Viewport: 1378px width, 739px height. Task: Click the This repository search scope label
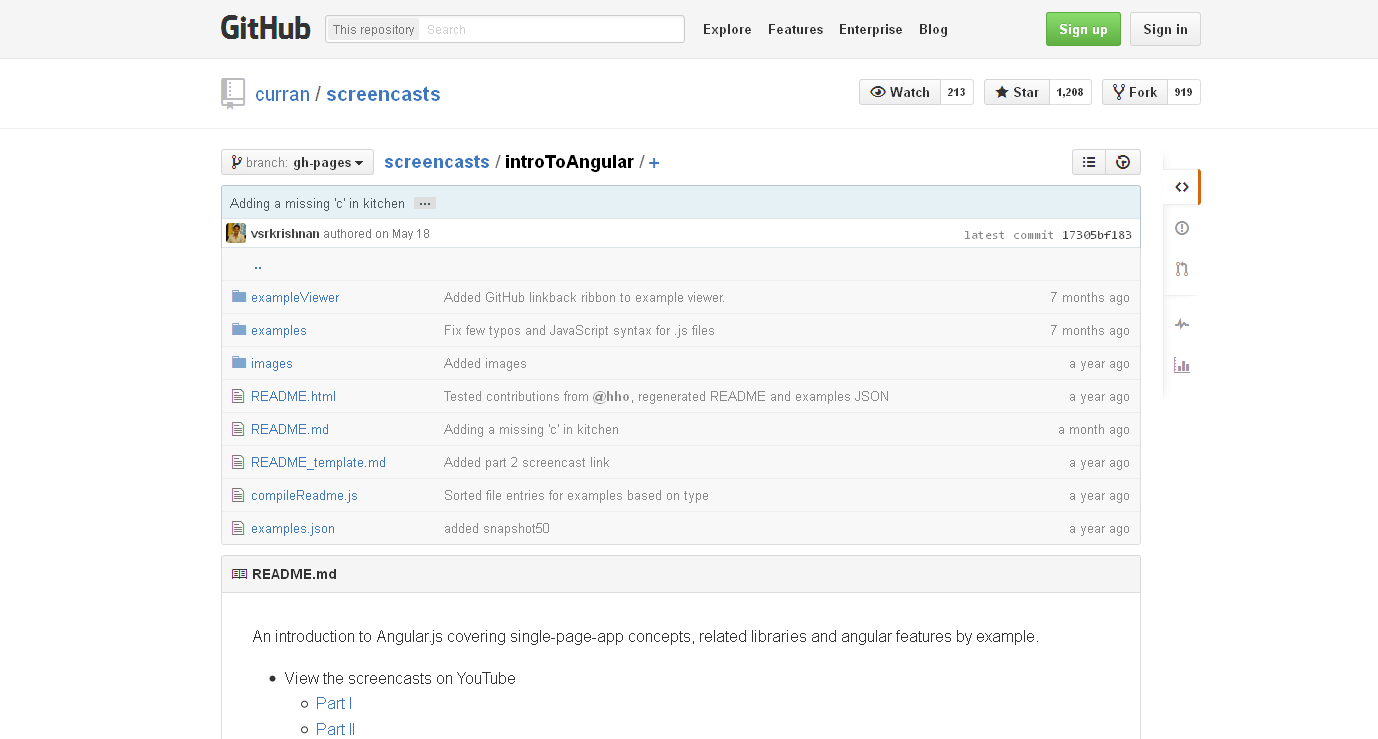click(373, 29)
